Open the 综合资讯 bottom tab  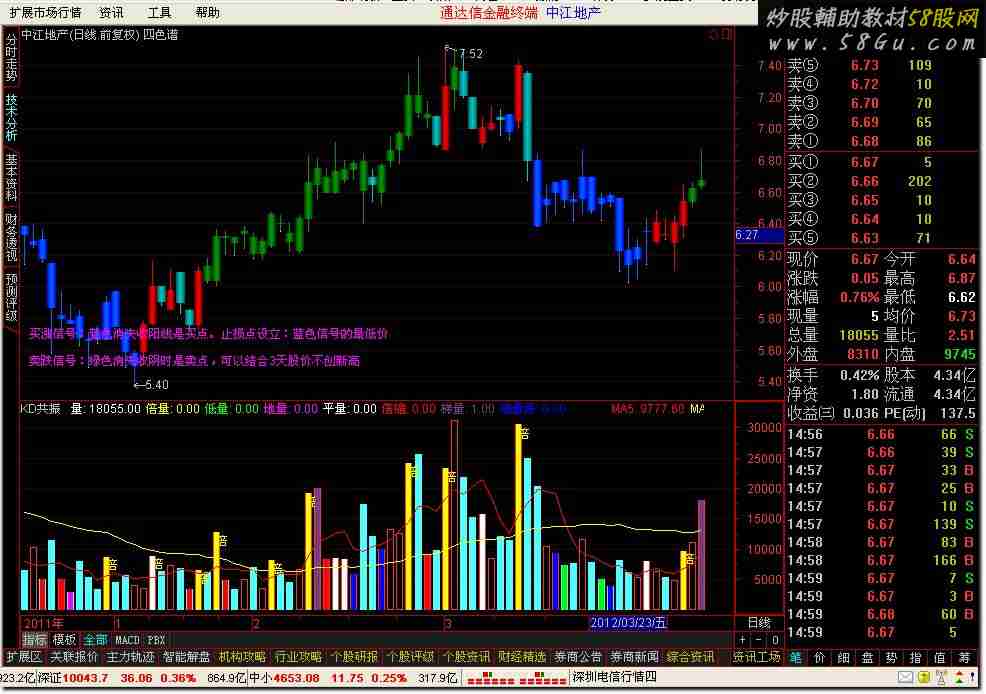click(690, 657)
